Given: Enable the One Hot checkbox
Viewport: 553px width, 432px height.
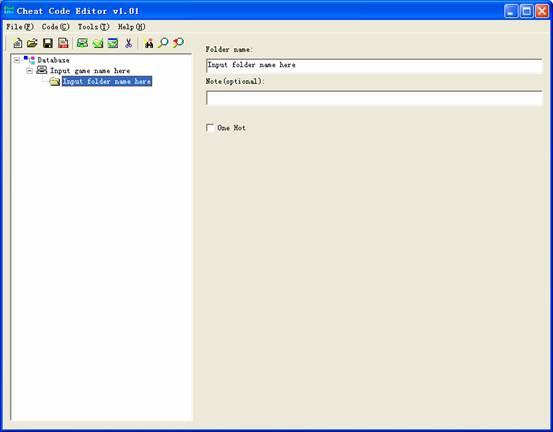Looking at the screenshot, I should [210, 128].
